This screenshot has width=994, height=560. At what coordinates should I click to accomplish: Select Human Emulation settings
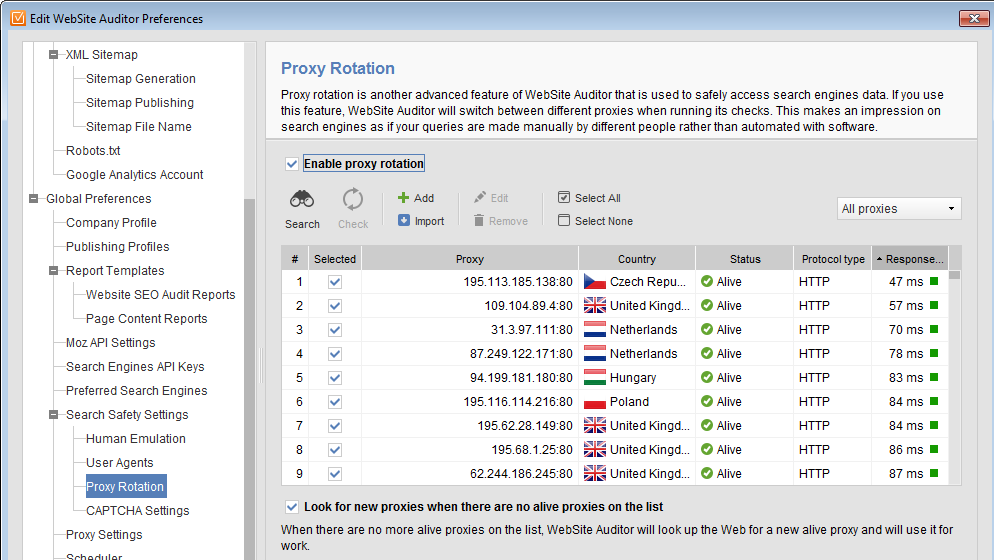tap(136, 439)
